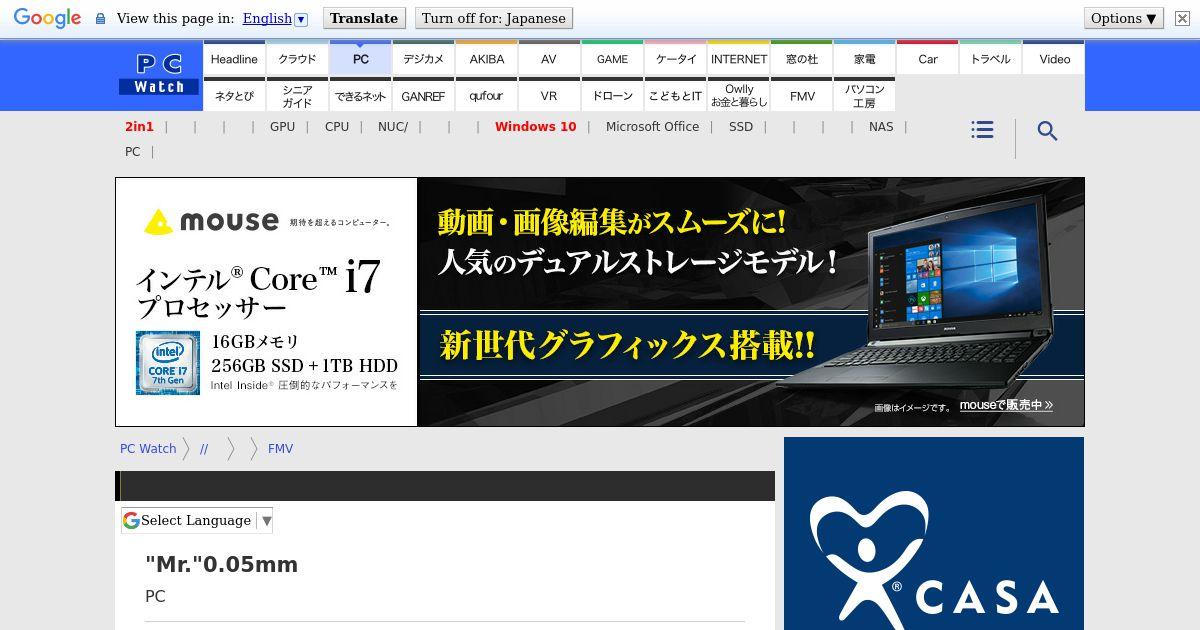Open the GANREF tab
1200x630 pixels.
(x=423, y=95)
